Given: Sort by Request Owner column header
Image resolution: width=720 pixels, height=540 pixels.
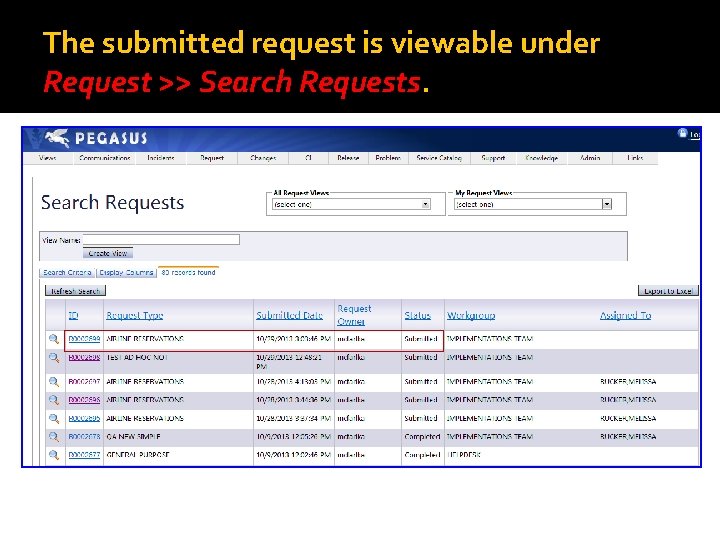Looking at the screenshot, I should (x=354, y=315).
